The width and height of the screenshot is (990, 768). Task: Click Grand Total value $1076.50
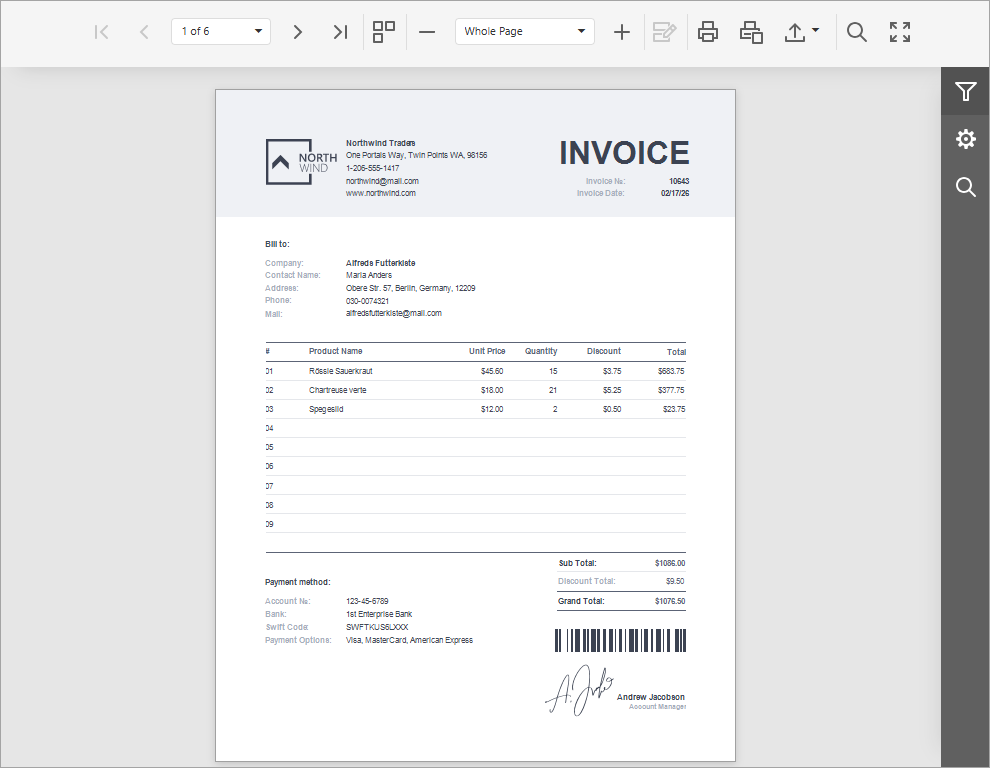click(670, 601)
